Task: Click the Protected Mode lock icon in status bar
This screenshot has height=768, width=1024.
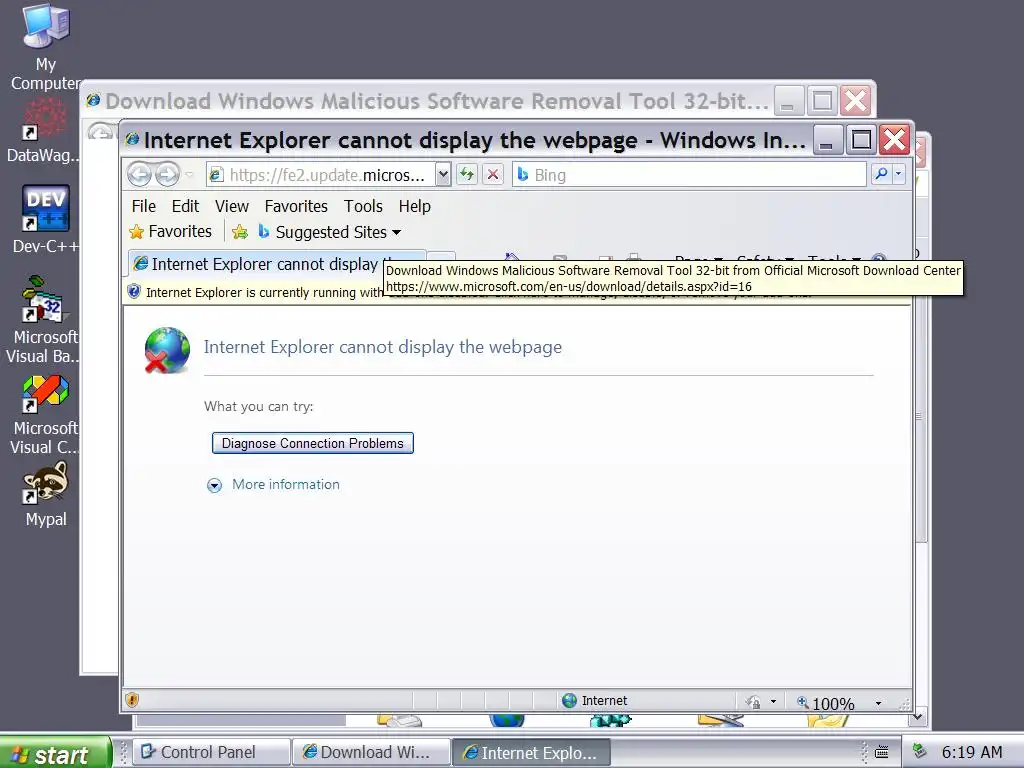Action: click(x=753, y=702)
